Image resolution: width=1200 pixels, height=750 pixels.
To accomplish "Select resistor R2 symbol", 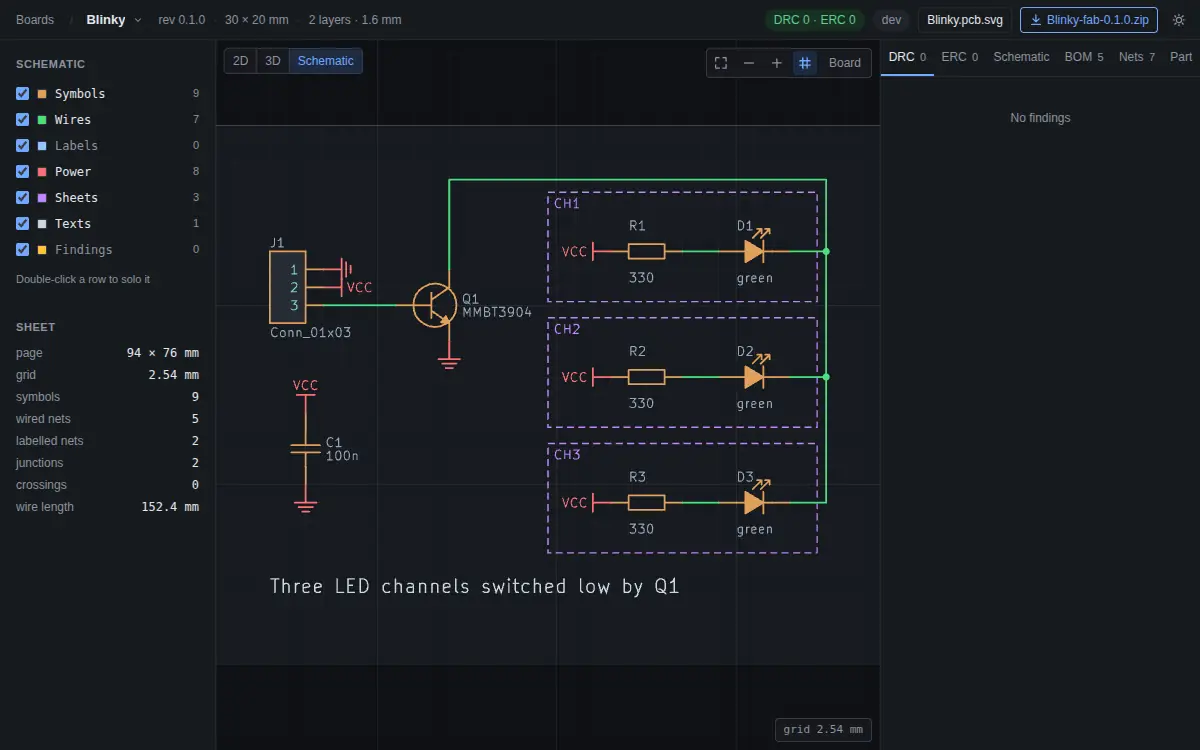I will pos(646,377).
